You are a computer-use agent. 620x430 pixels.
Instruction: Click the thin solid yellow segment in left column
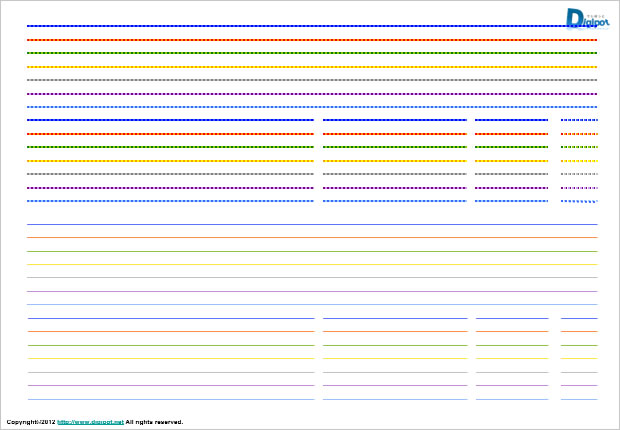[x=170, y=358]
